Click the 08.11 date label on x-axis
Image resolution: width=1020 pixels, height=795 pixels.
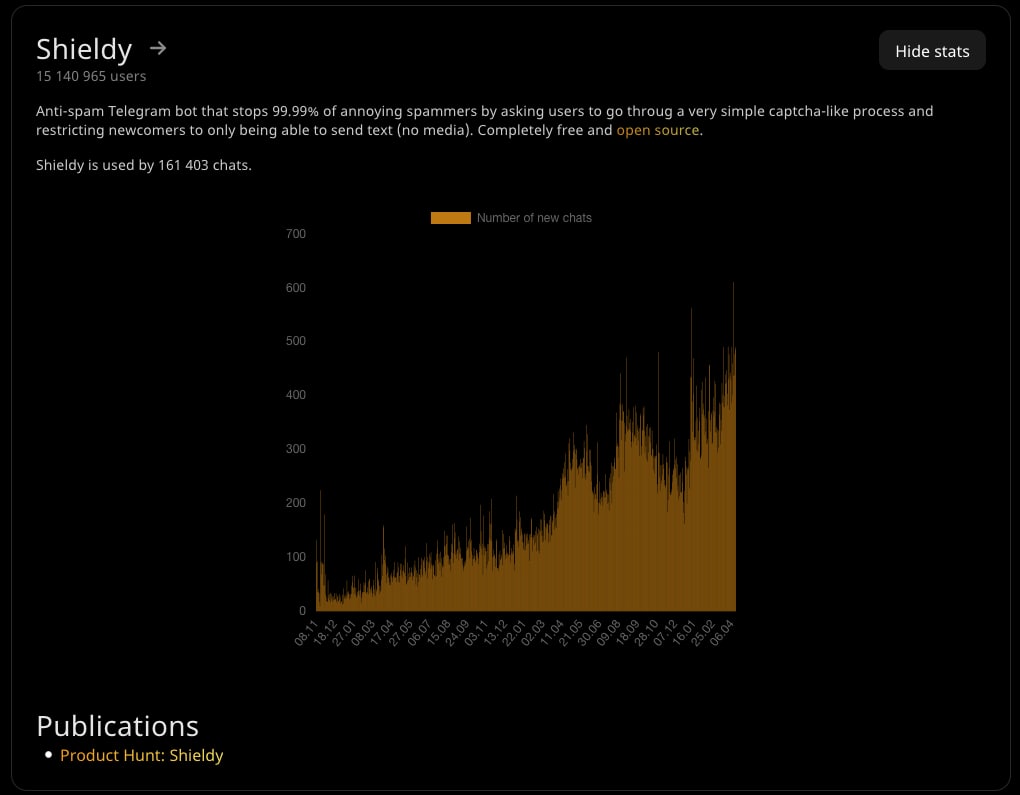[x=306, y=633]
